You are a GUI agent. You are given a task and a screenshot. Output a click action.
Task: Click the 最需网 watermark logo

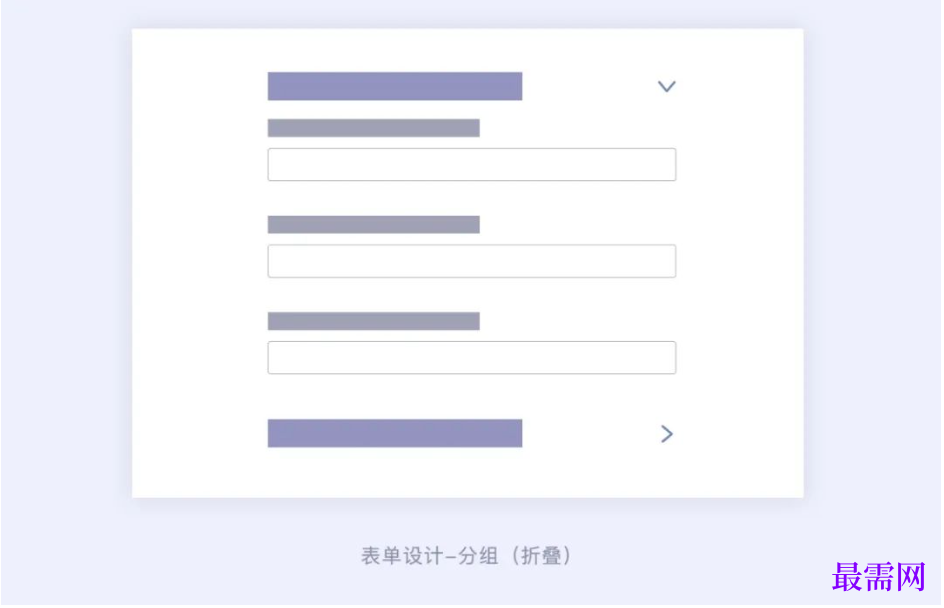(880, 577)
